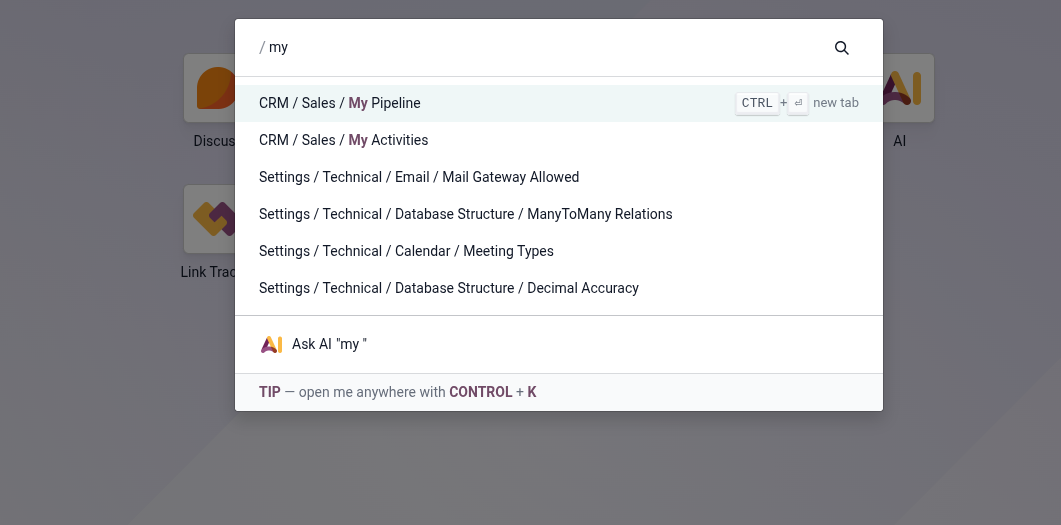The height and width of the screenshot is (525, 1061).
Task: Click the AI label under app icon
Action: tap(900, 141)
